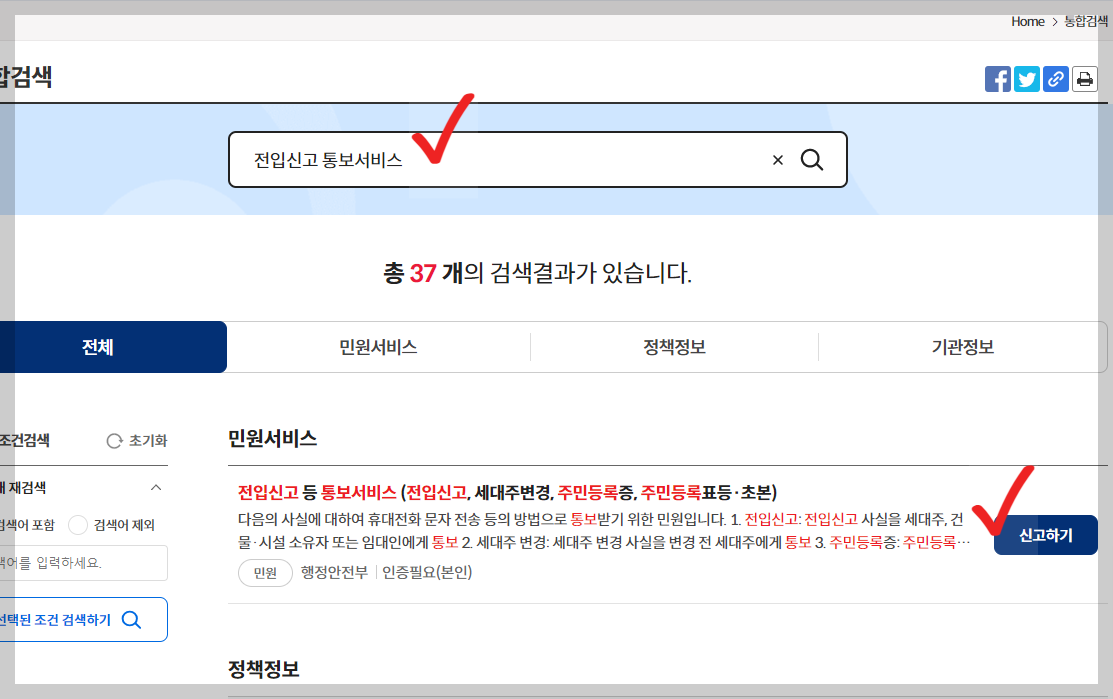The width and height of the screenshot is (1113, 699).
Task: Switch to the 정책정보 tab
Action: coord(675,346)
